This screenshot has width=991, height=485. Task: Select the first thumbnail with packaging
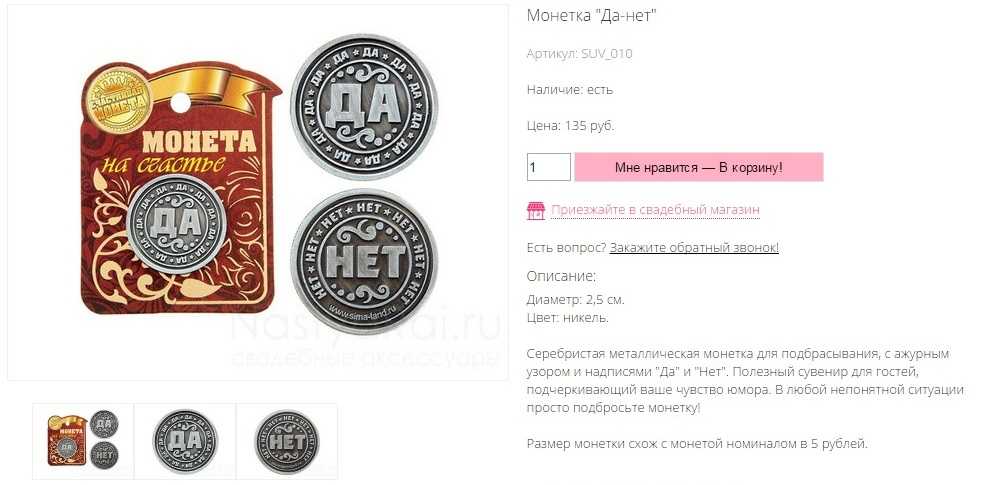[x=83, y=441]
